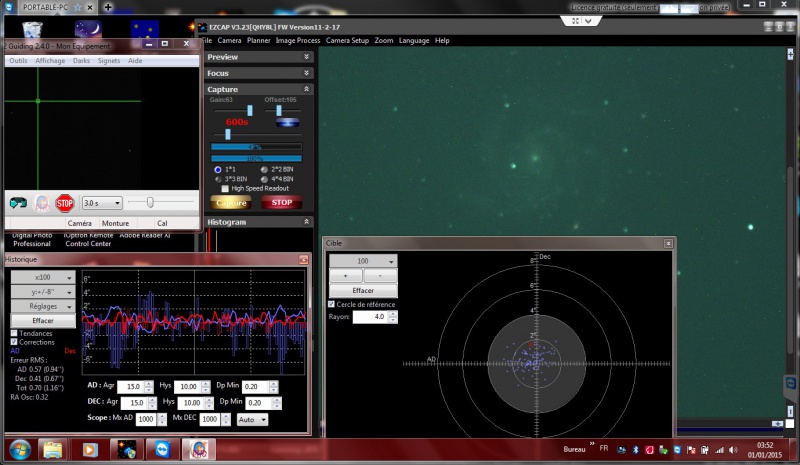The image size is (800, 465).
Task: Click the minus zoom button in Cible
Action: (381, 276)
